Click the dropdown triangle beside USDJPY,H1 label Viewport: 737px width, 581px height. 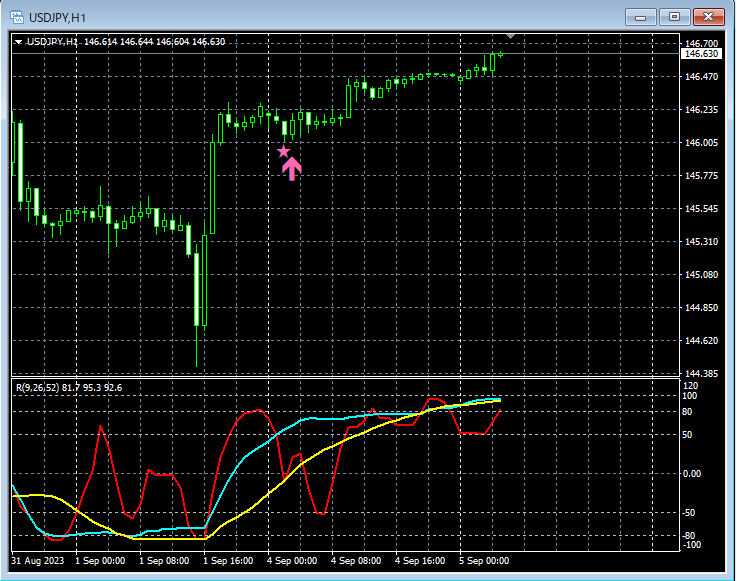[x=18, y=42]
